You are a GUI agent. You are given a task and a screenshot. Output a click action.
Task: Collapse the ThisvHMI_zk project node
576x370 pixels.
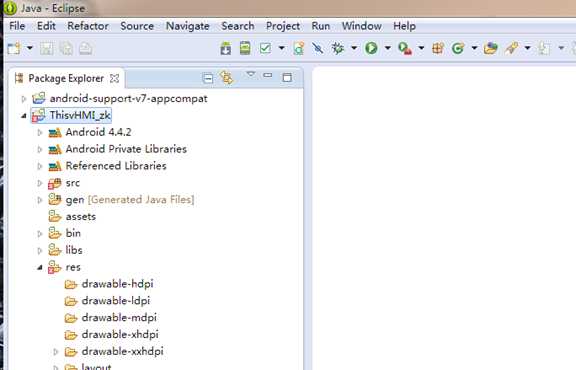point(24,116)
